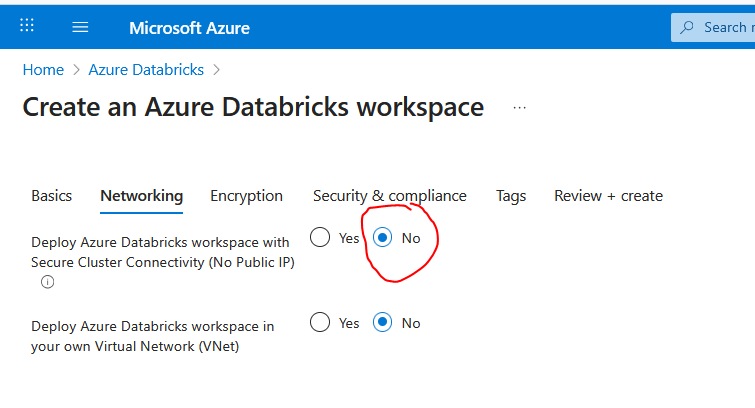Image resolution: width=755 pixels, height=408 pixels.
Task: Select the Networking tab
Action: (x=141, y=196)
